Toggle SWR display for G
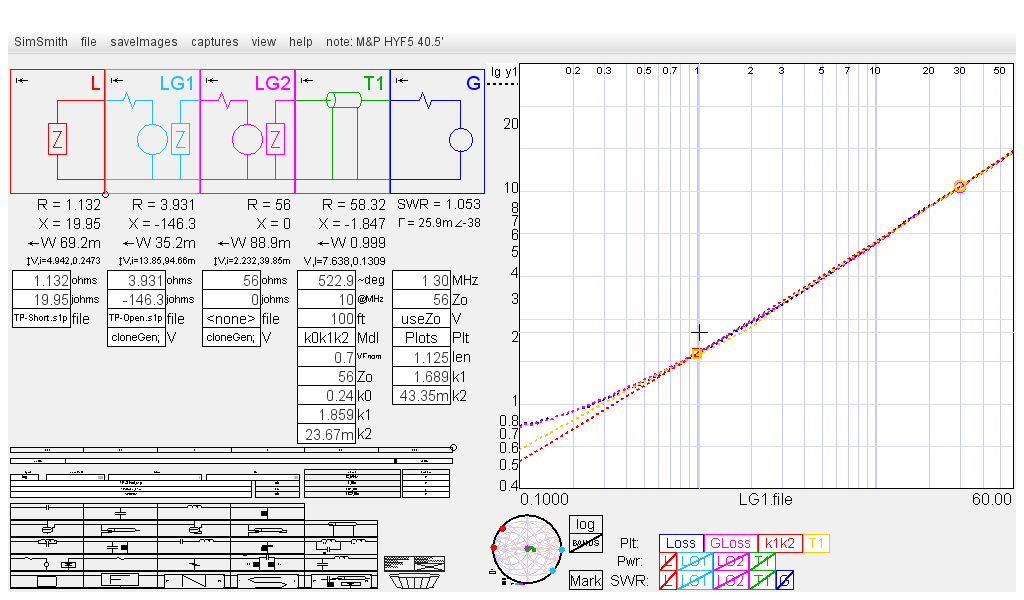1024x600 pixels. coord(785,580)
